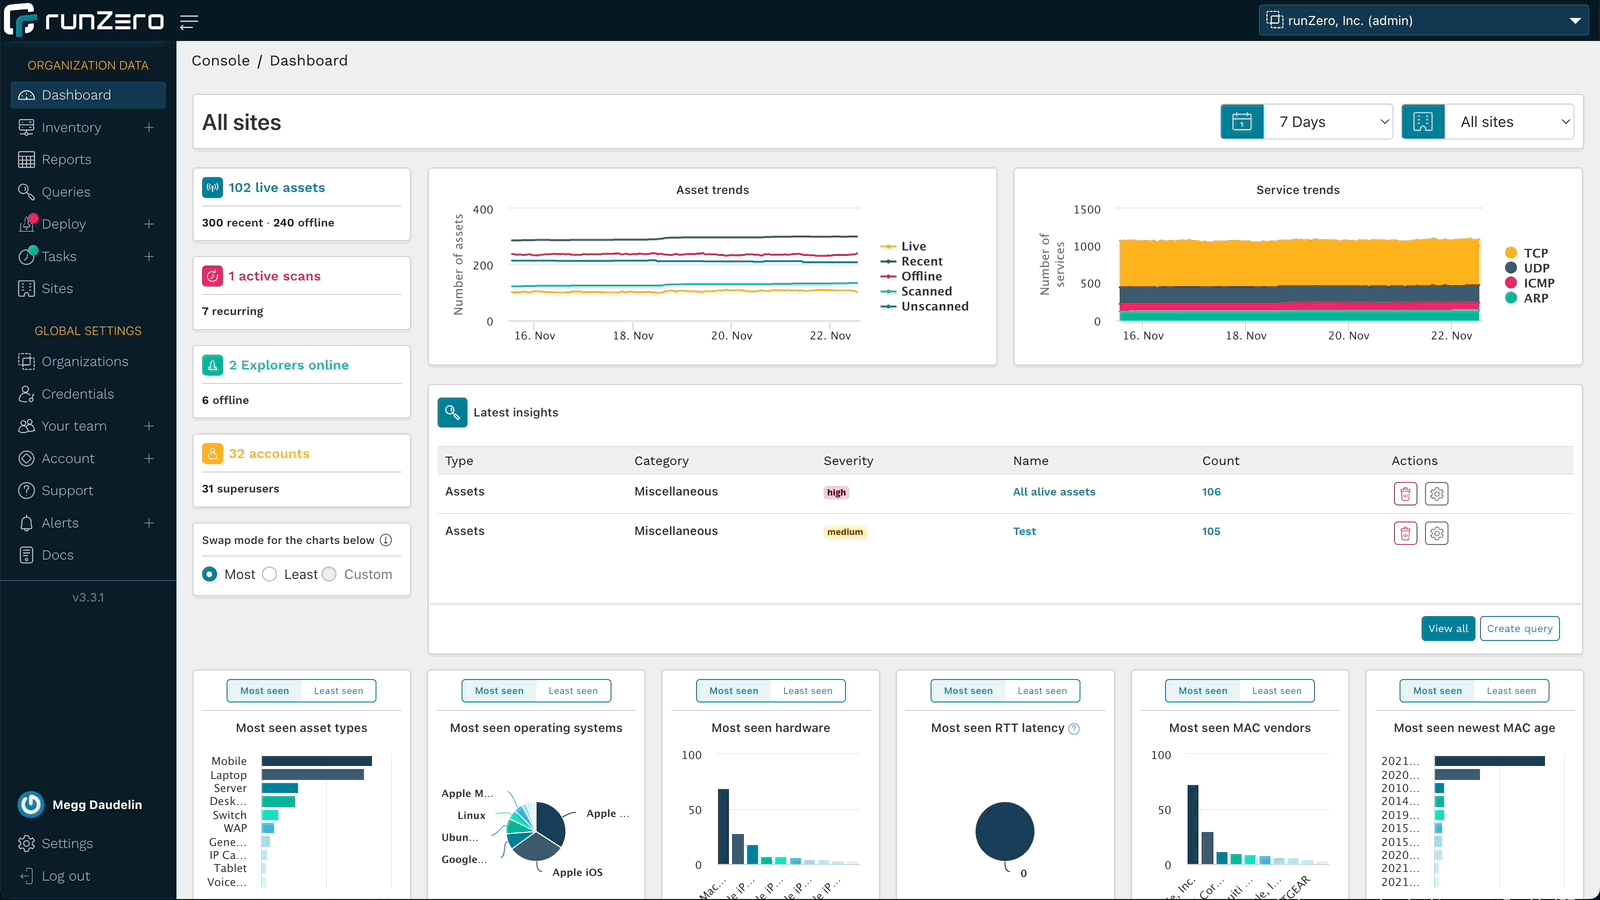The height and width of the screenshot is (900, 1600).
Task: Open the gear settings icon on the Test insight
Action: click(1437, 533)
